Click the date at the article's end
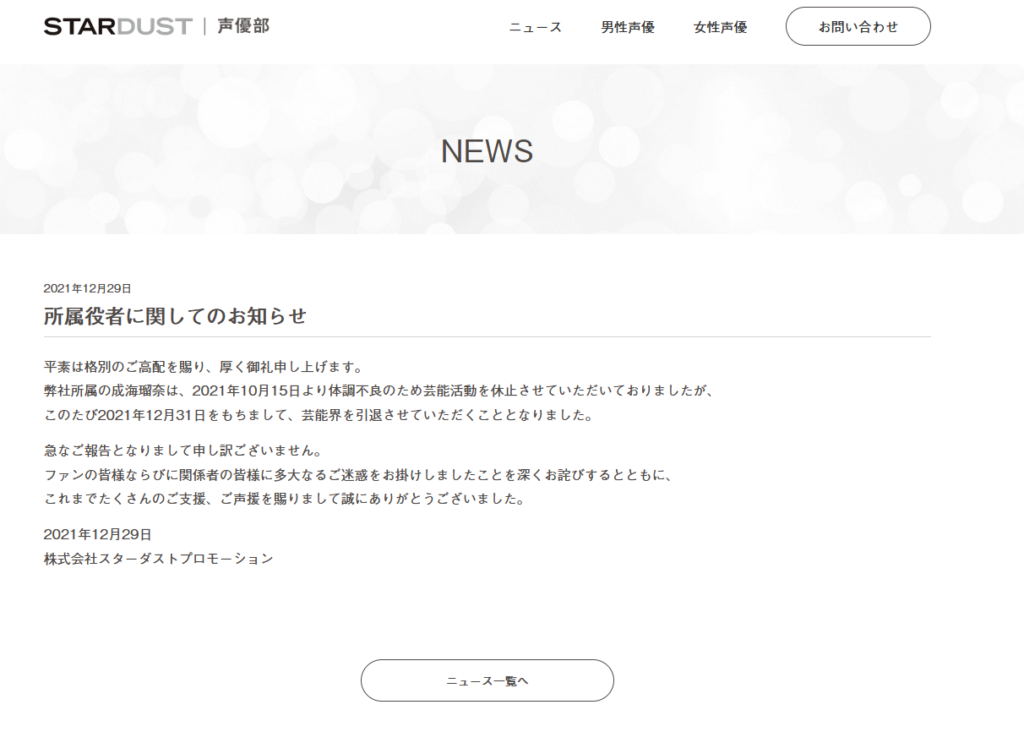1024x732 pixels. point(98,534)
